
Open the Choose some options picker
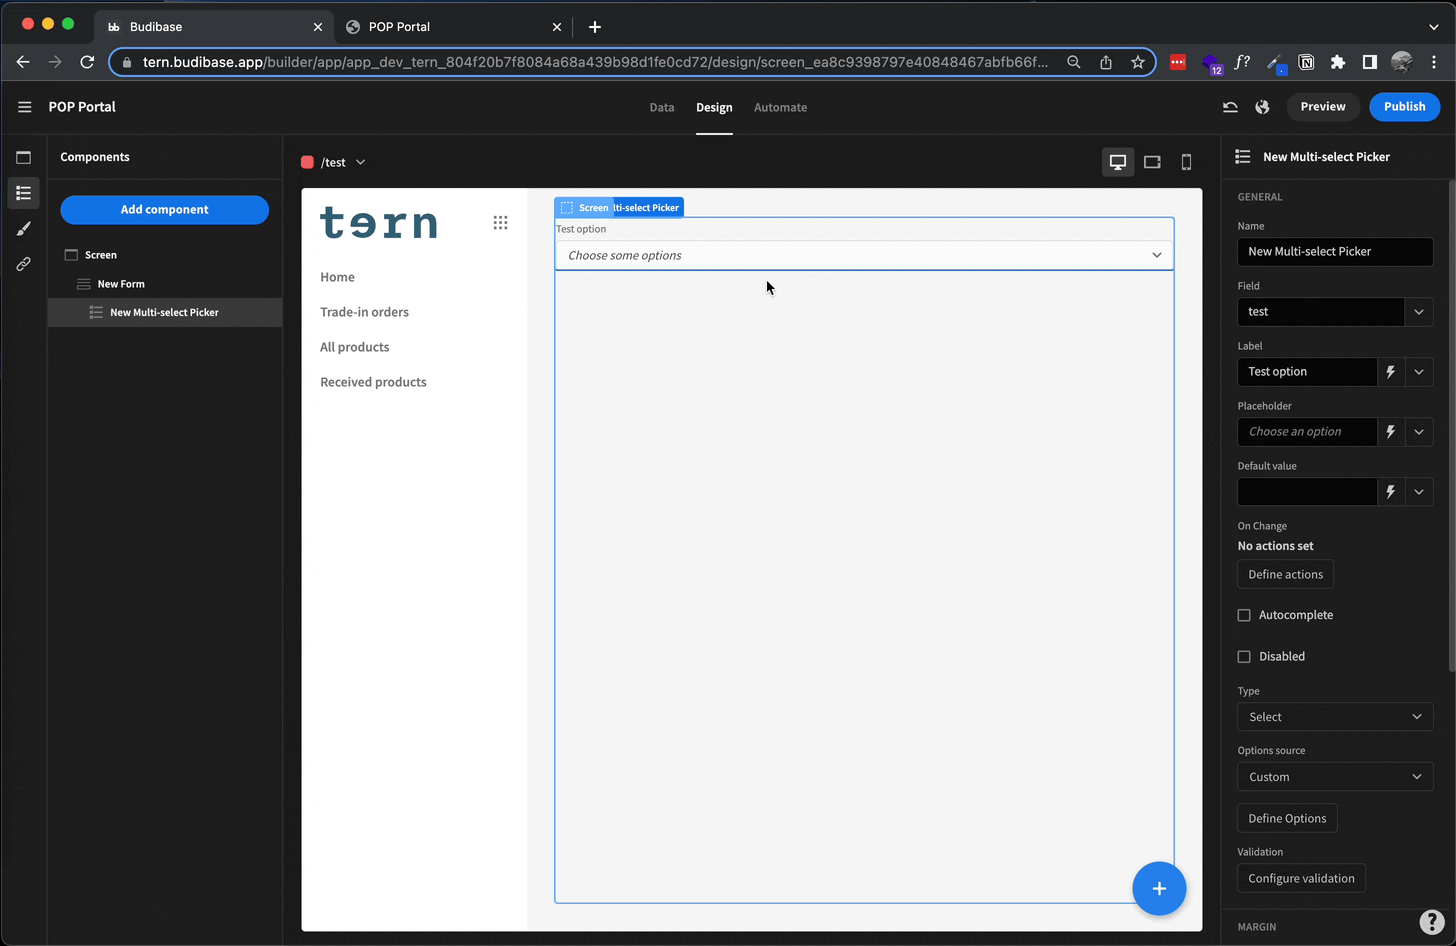tap(864, 255)
